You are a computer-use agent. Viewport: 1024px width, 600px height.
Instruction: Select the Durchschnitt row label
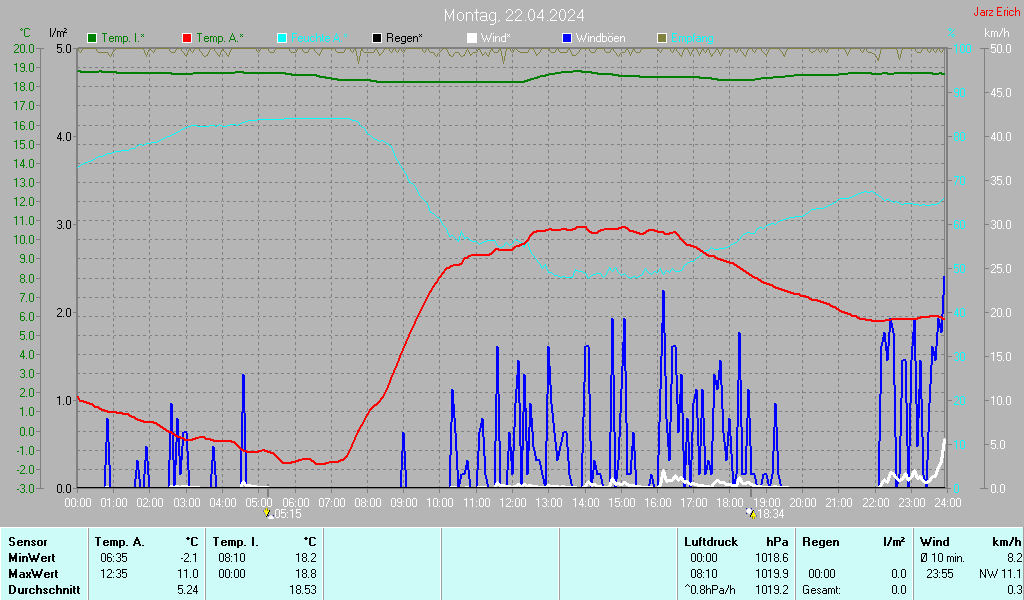point(42,590)
